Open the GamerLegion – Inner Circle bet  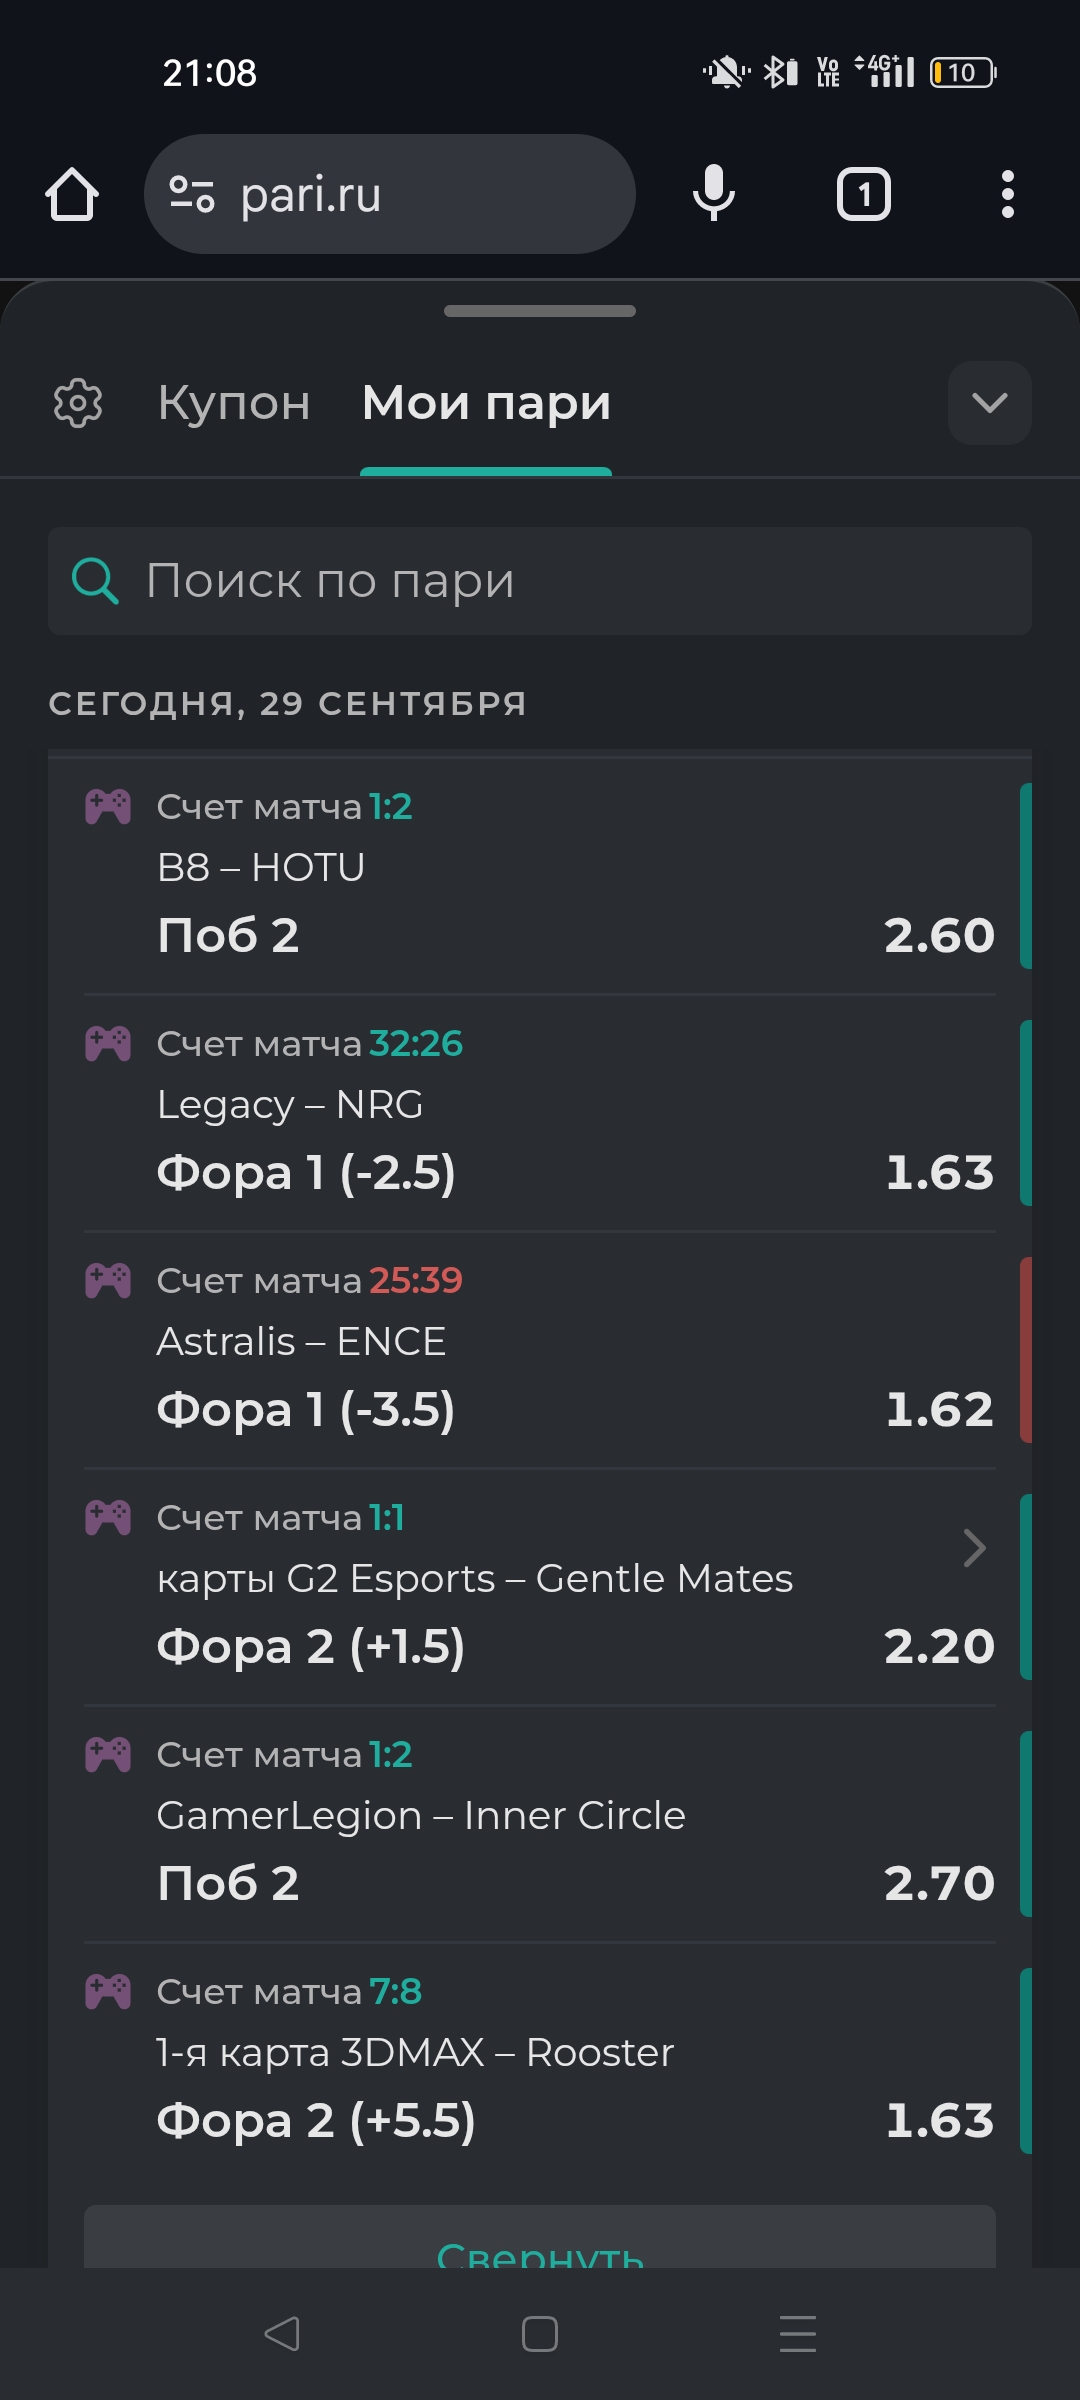[x=540, y=1824]
